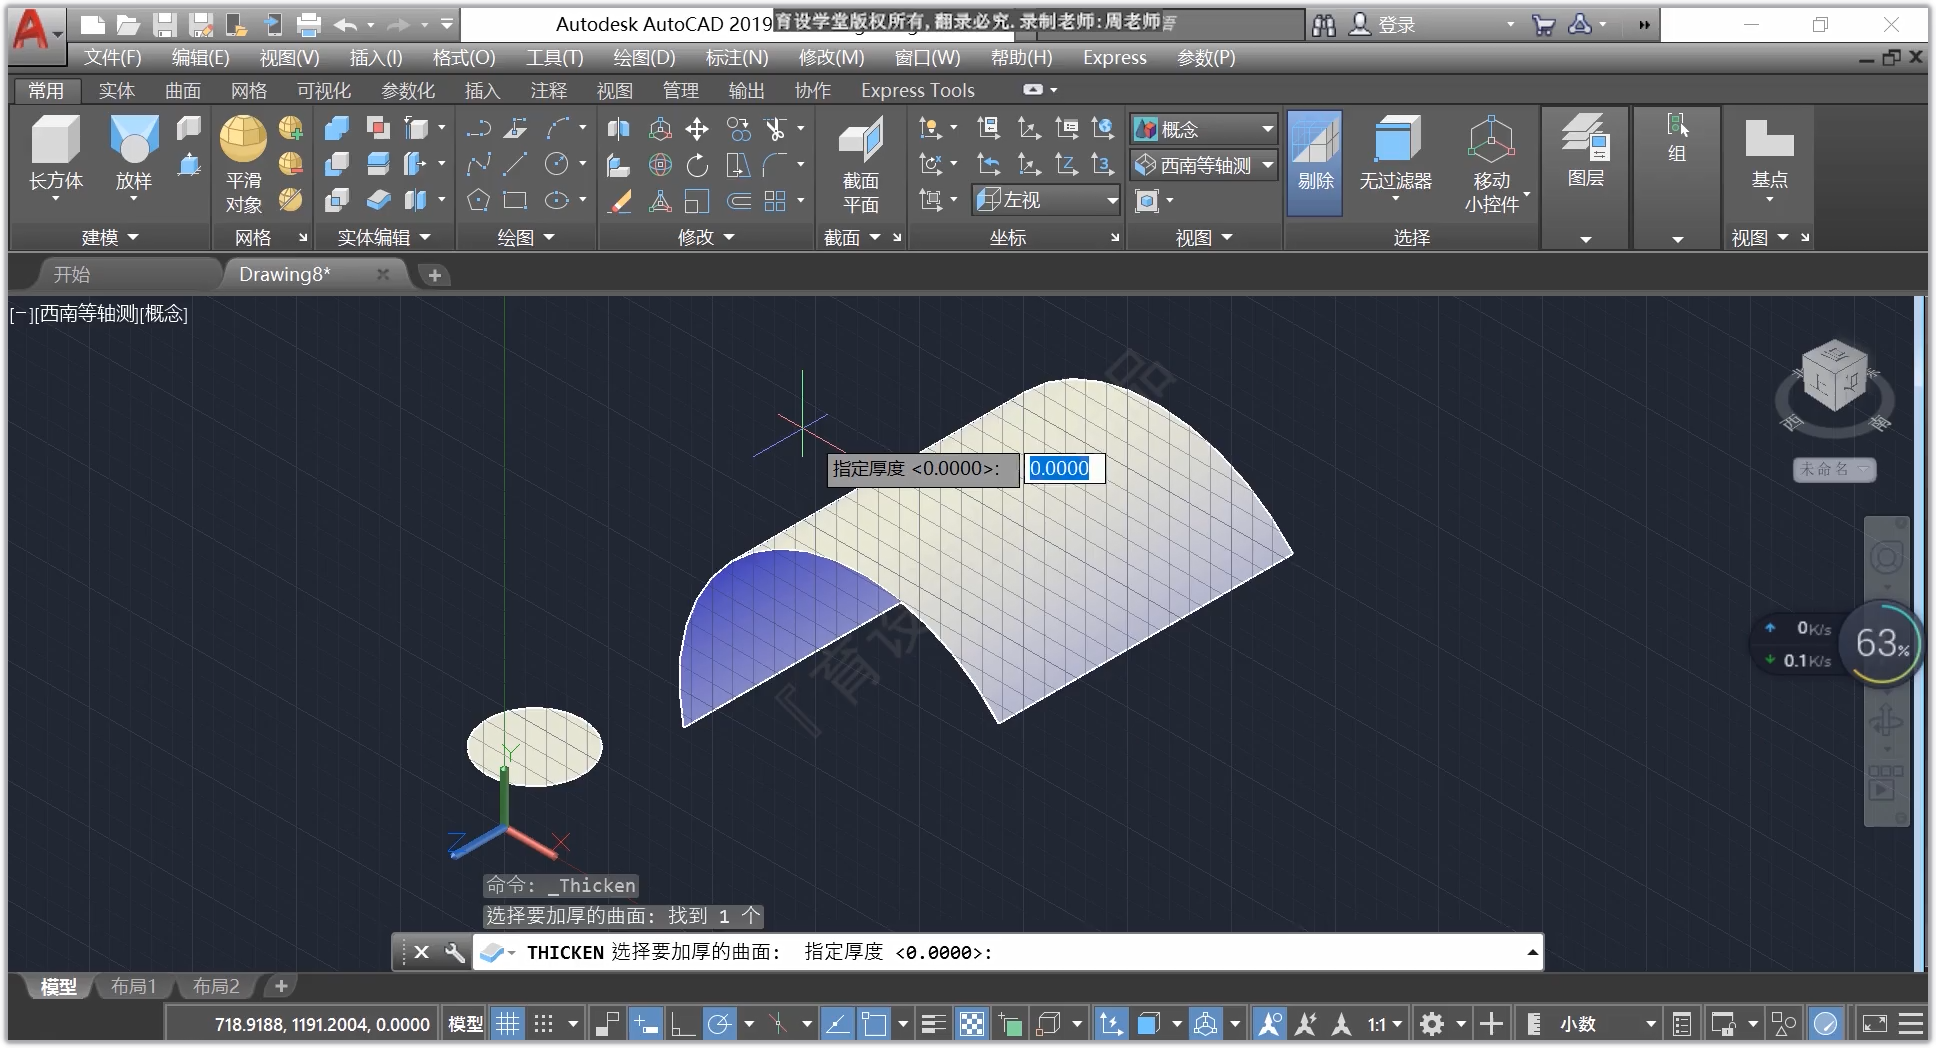1936x1048 pixels.
Task: Toggle snap mode dotted grid in status bar
Action: click(x=543, y=1024)
